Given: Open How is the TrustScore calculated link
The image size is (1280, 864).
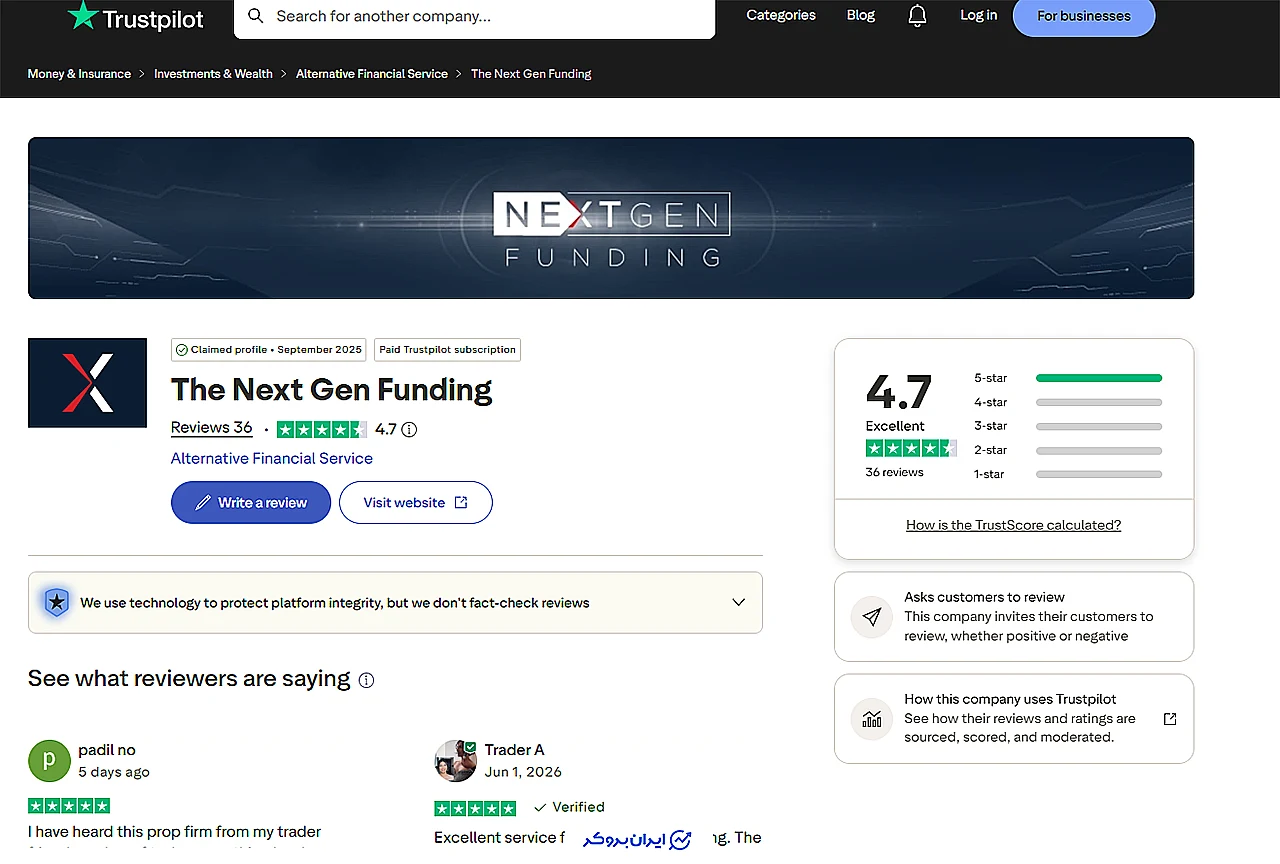Looking at the screenshot, I should point(1013,525).
